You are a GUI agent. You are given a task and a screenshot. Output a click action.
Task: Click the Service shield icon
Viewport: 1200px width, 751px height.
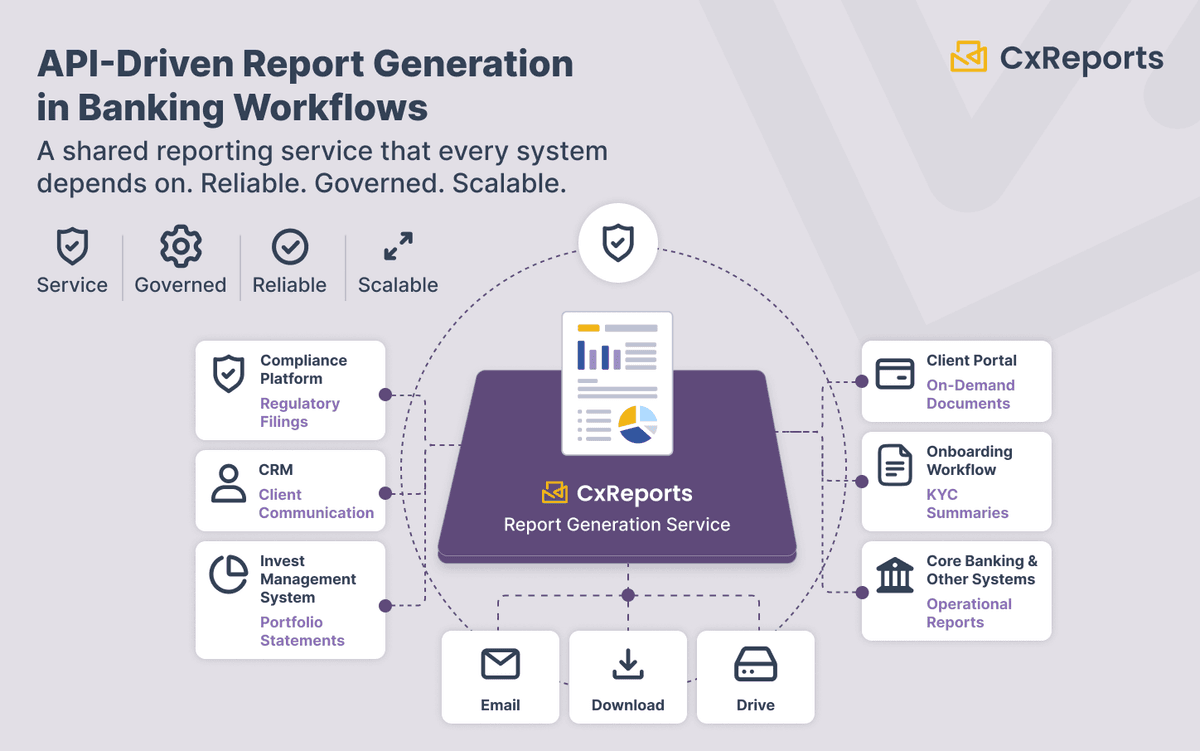72,245
